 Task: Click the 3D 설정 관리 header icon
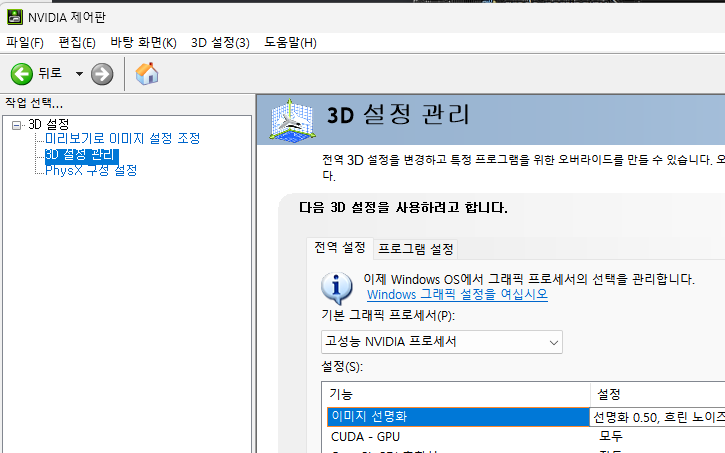point(293,120)
